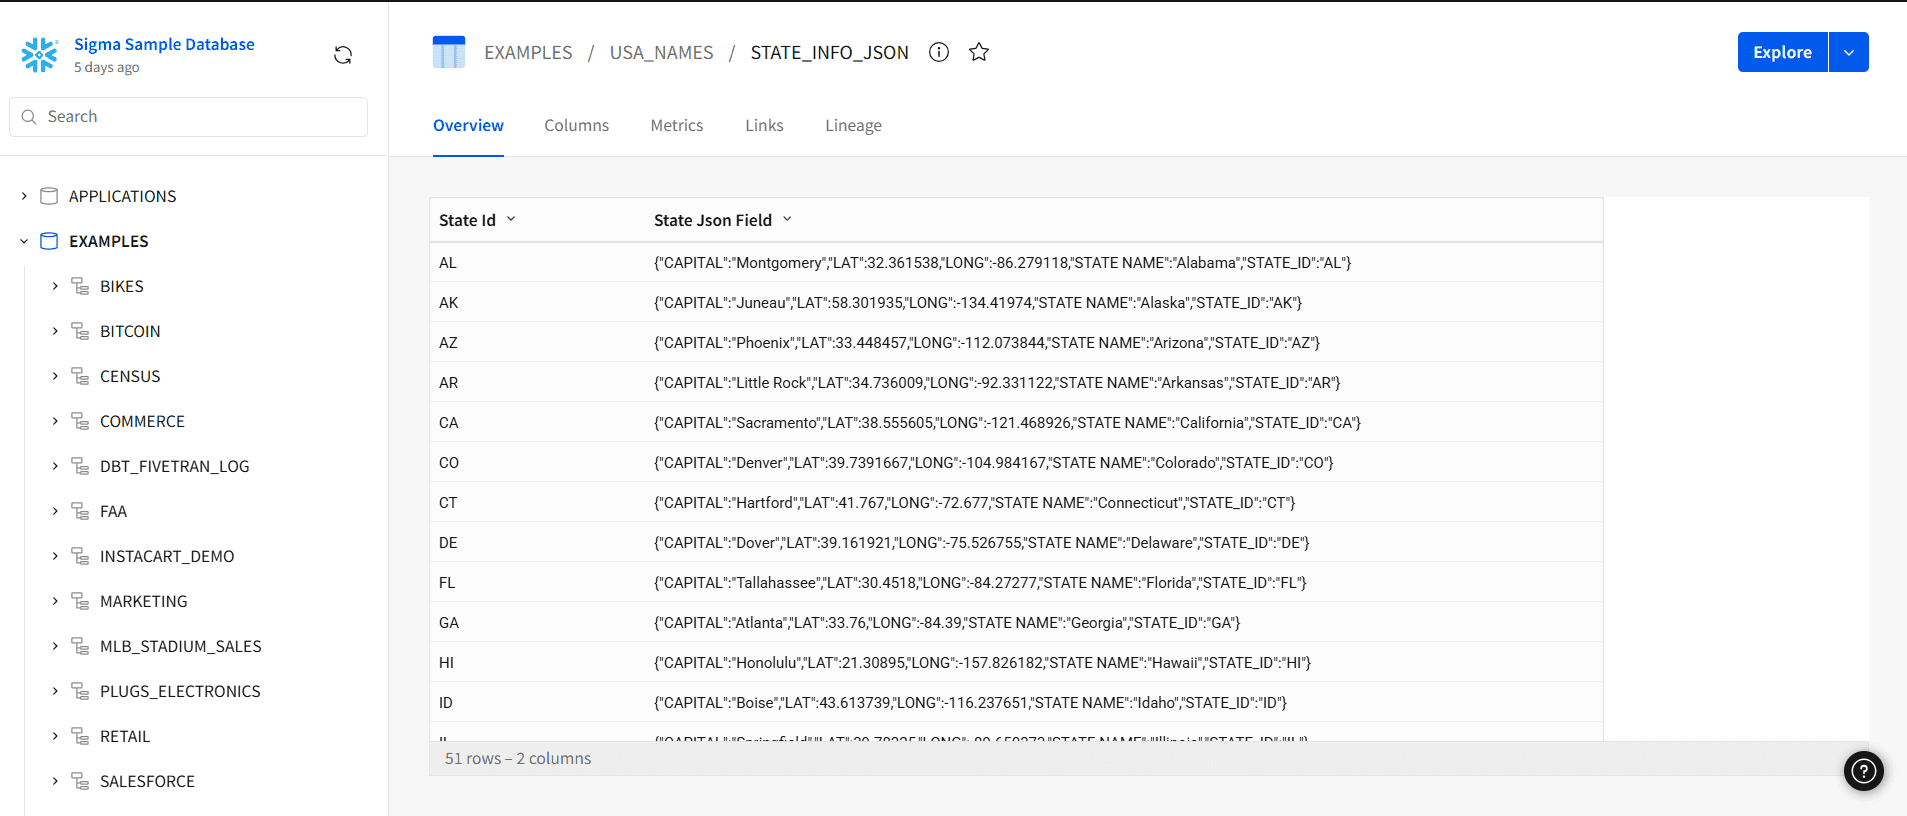The image size is (1907, 816).
Task: Click the '51 rows – 2 columns' status text
Action: 518,758
